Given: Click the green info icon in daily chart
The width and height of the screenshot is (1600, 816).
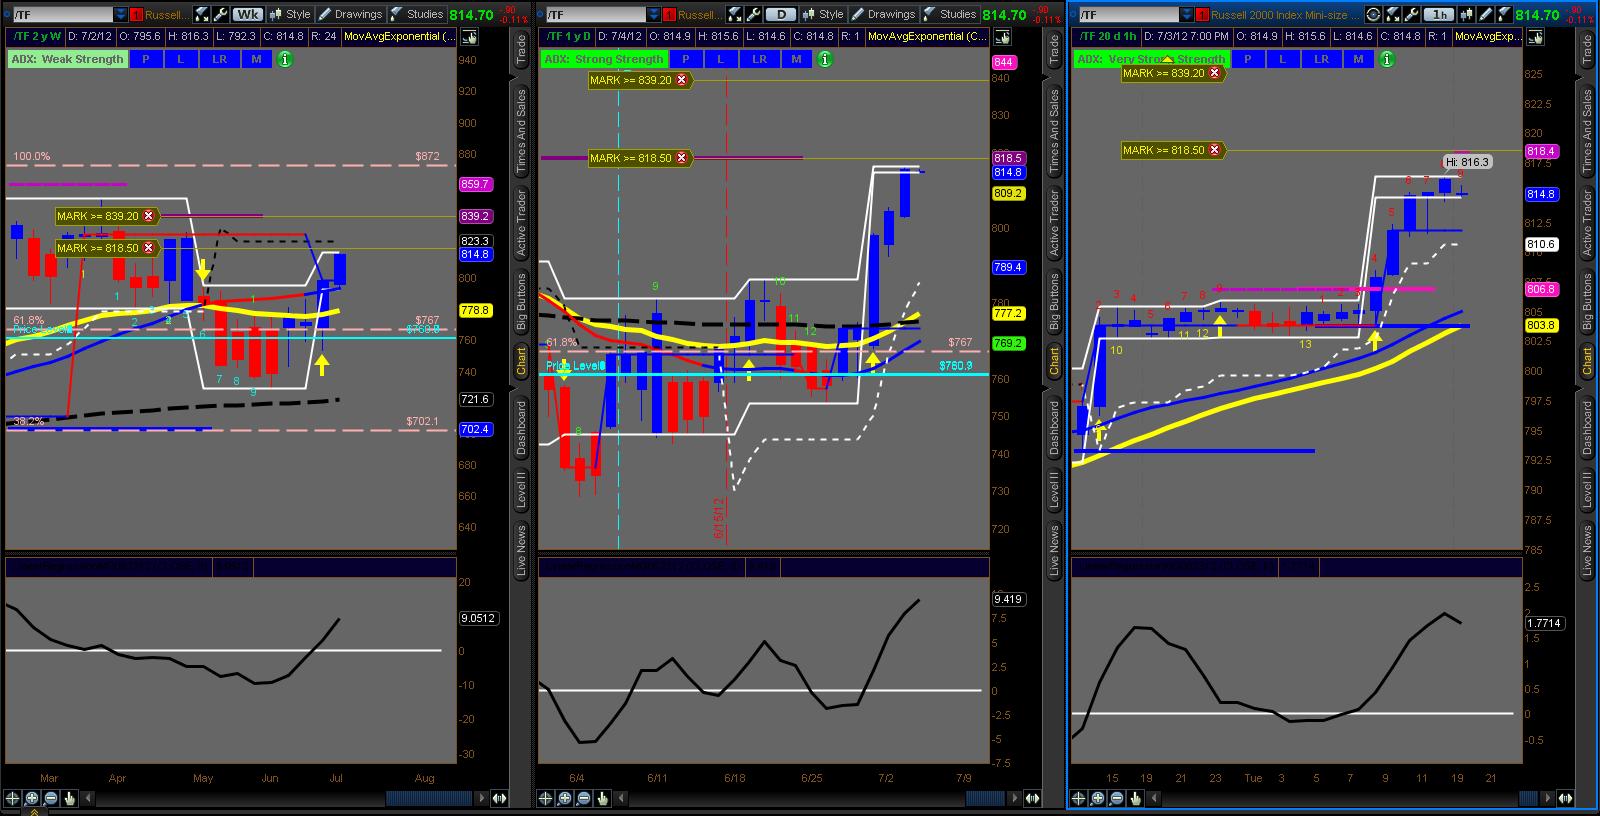Looking at the screenshot, I should pyautogui.click(x=825, y=59).
